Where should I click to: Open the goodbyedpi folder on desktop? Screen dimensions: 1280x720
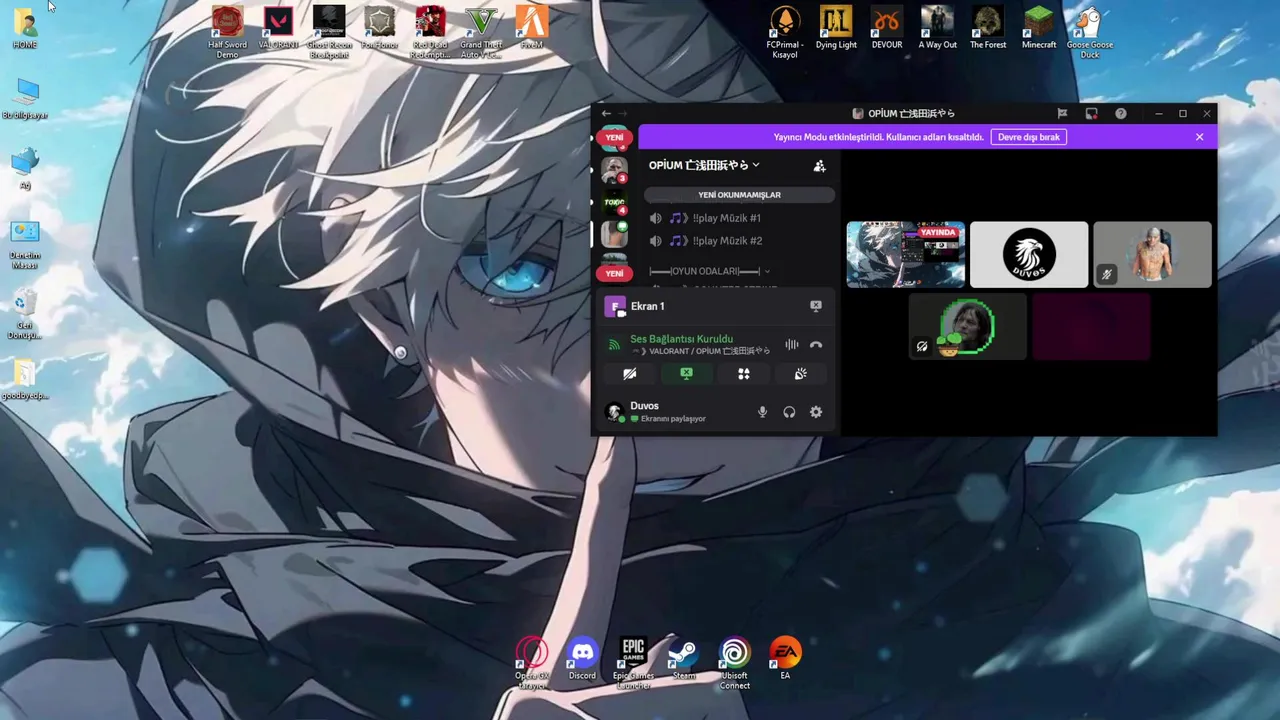click(25, 378)
